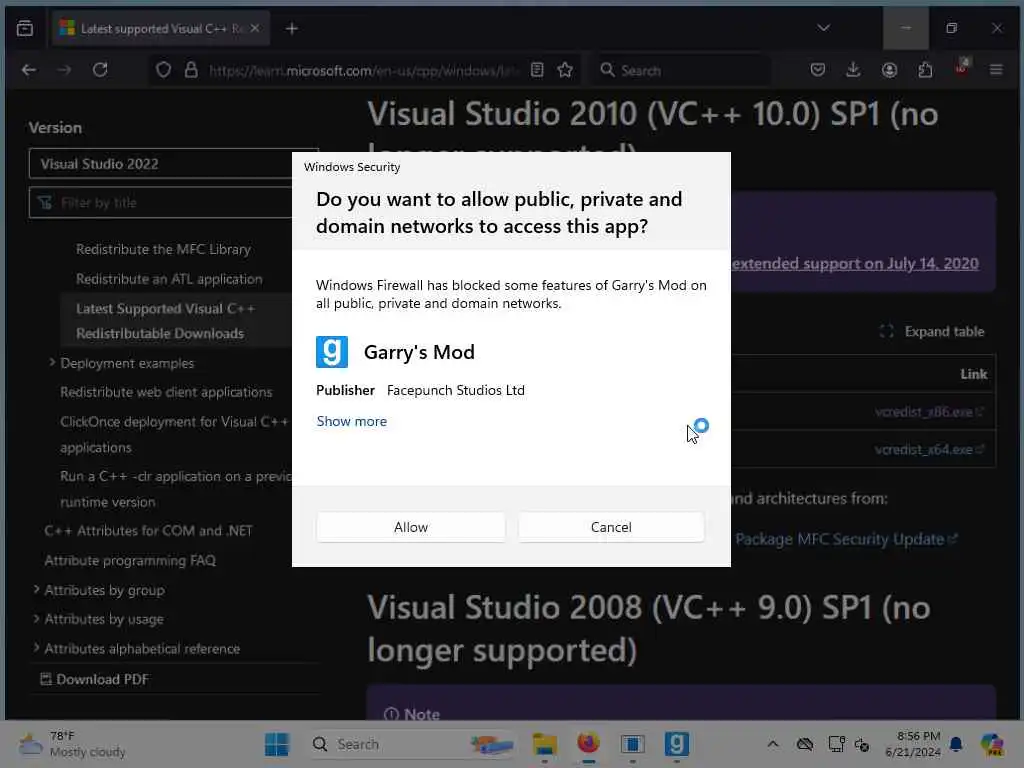Click the Firefox search box
The height and width of the screenshot is (768, 1024).
[682, 70]
